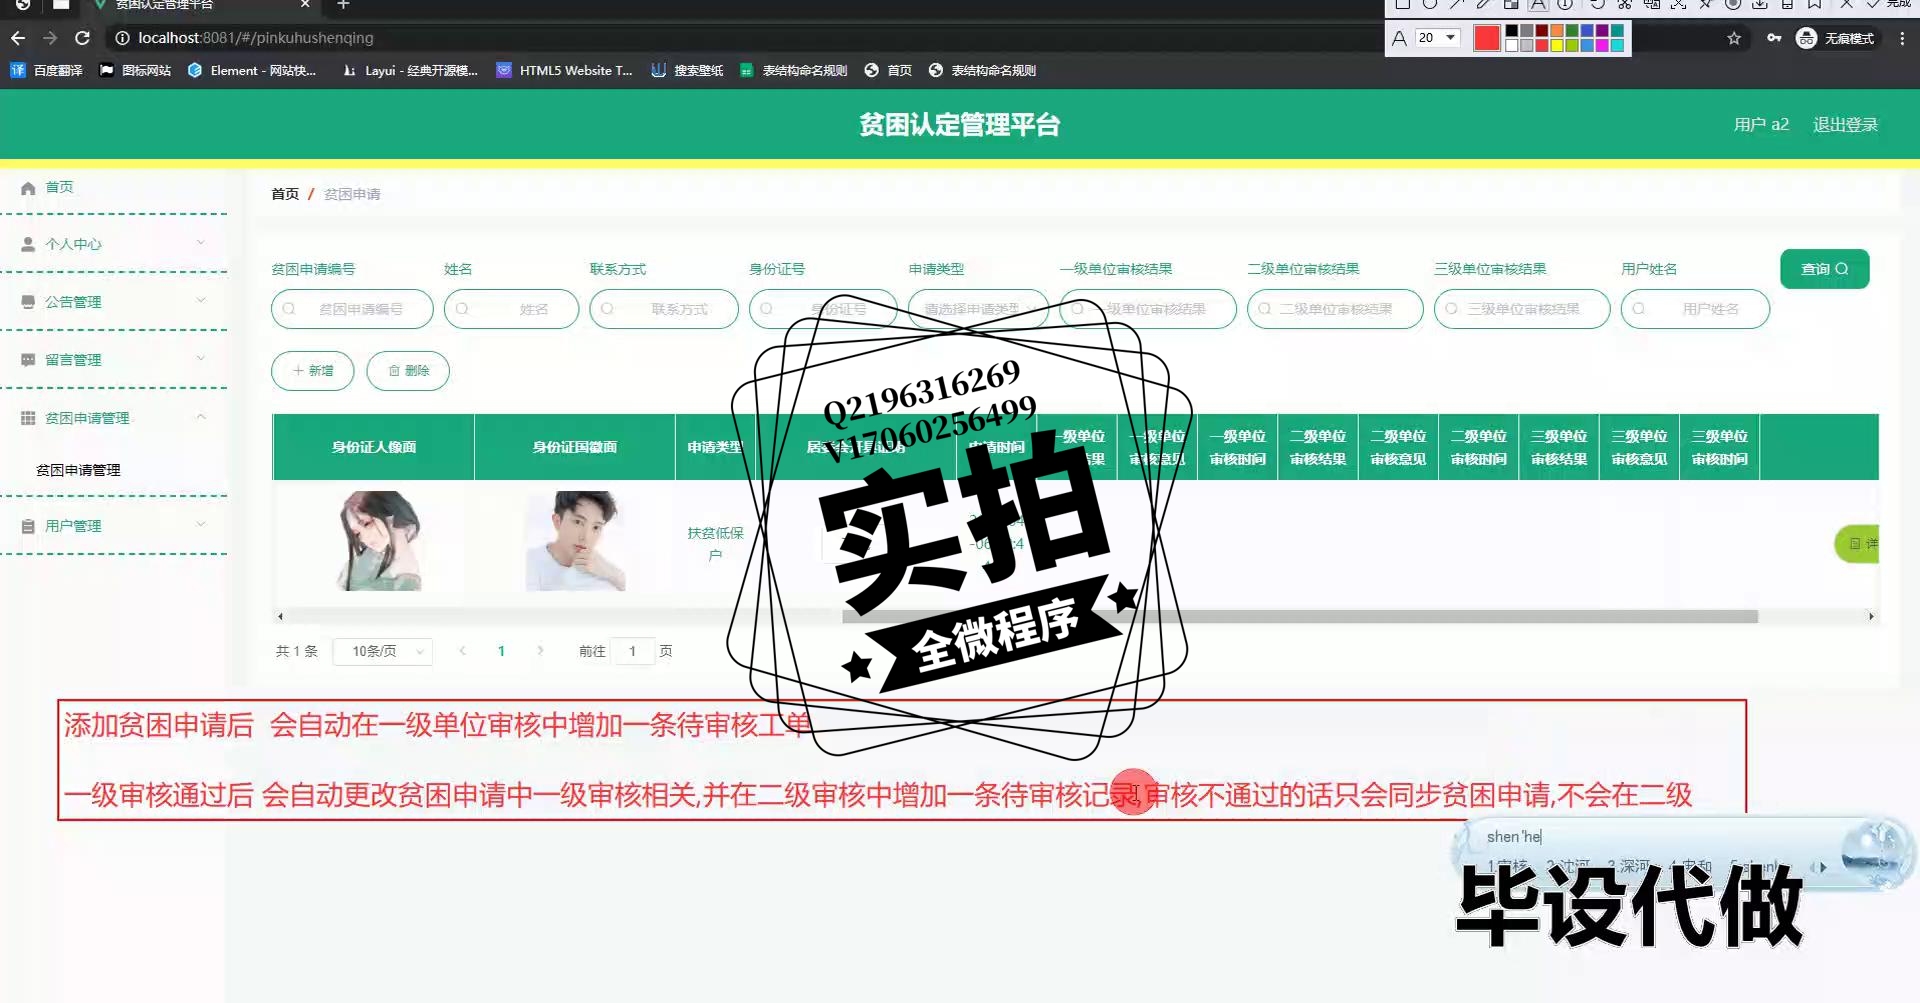This screenshot has width=1920, height=1003.
Task: Click the grid icon beside 贫困申请管理
Action: [28, 418]
